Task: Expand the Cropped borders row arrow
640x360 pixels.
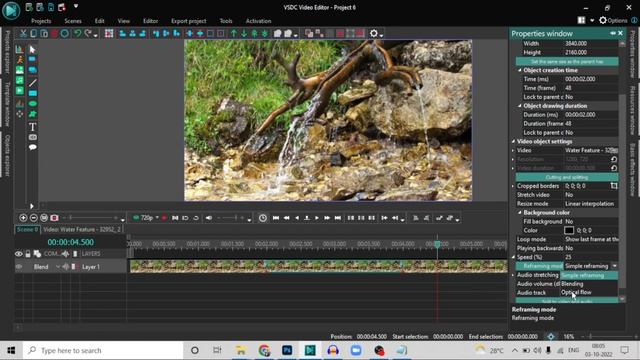Action: tap(513, 186)
